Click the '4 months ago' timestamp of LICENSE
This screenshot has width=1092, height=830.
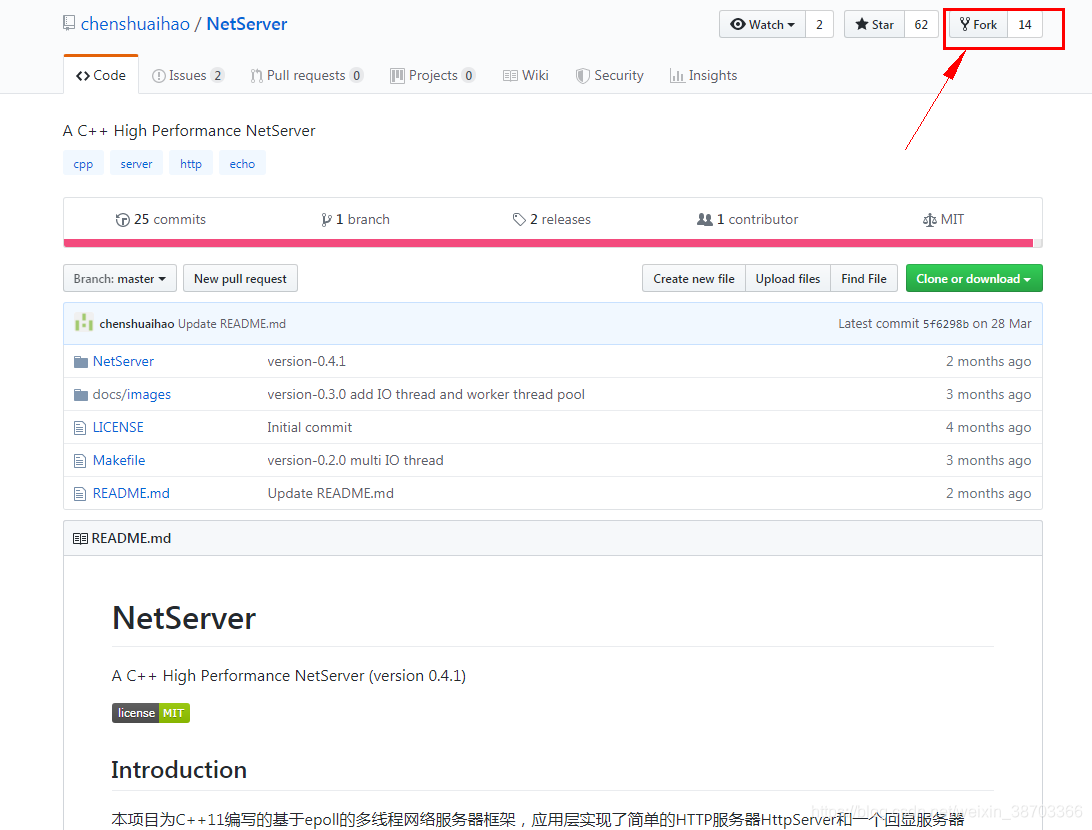pos(988,428)
